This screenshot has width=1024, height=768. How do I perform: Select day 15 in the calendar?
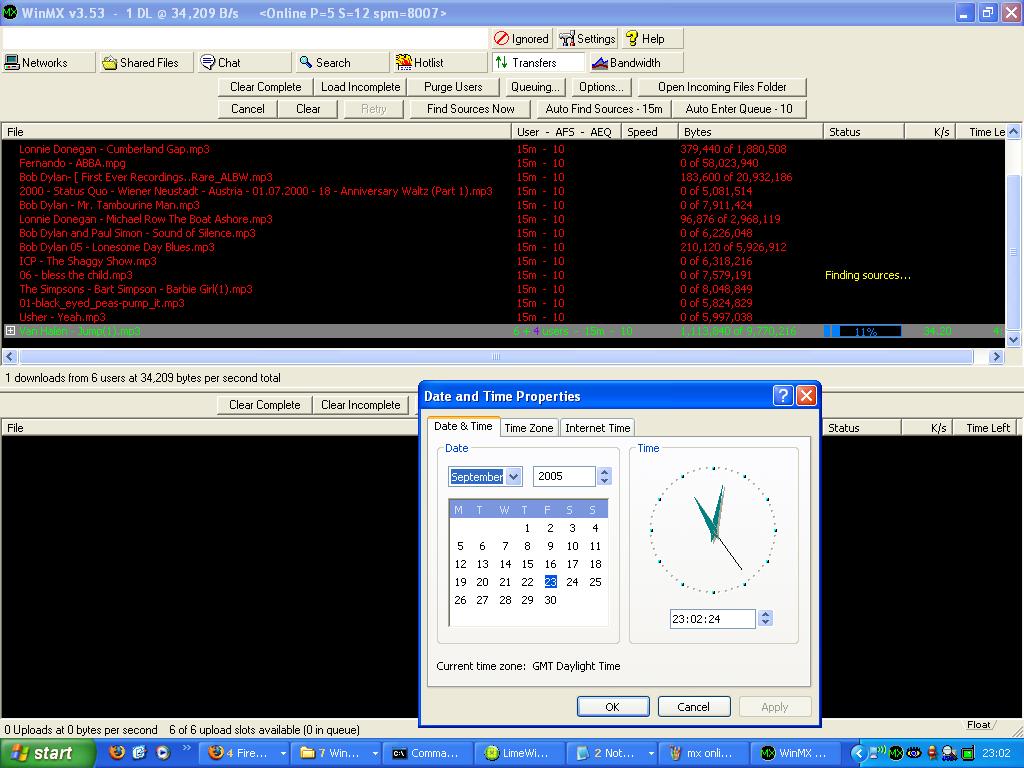528,564
